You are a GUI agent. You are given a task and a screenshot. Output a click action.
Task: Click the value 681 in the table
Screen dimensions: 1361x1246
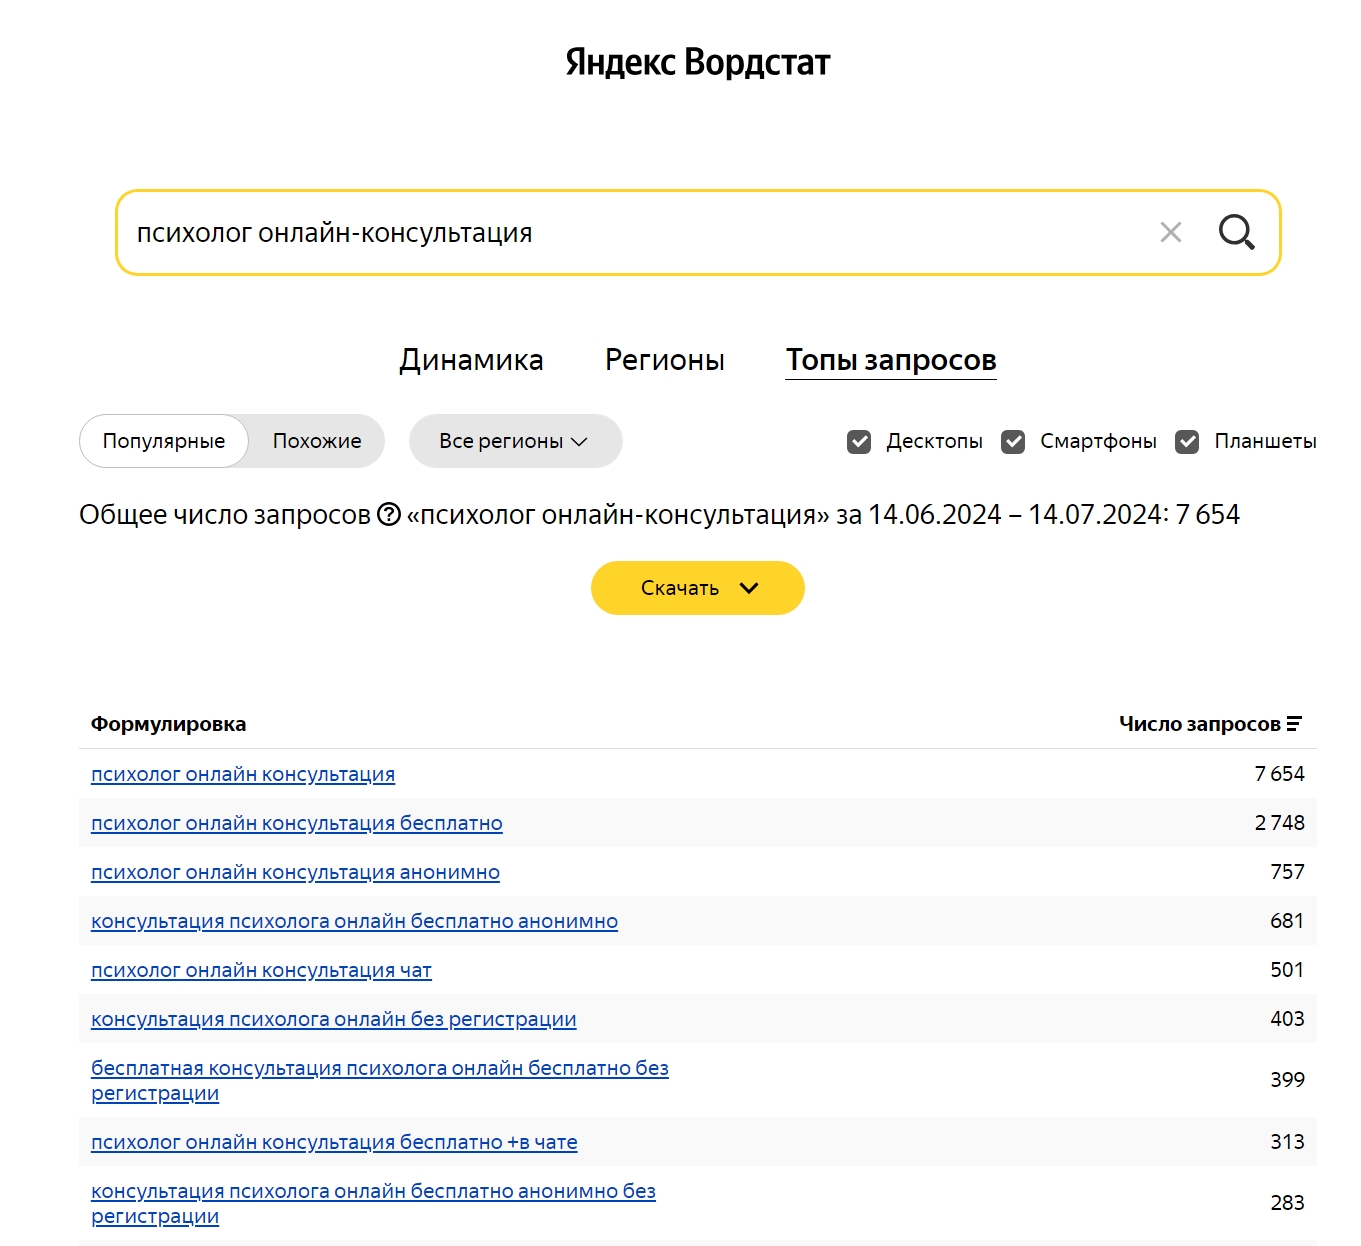pos(1287,921)
